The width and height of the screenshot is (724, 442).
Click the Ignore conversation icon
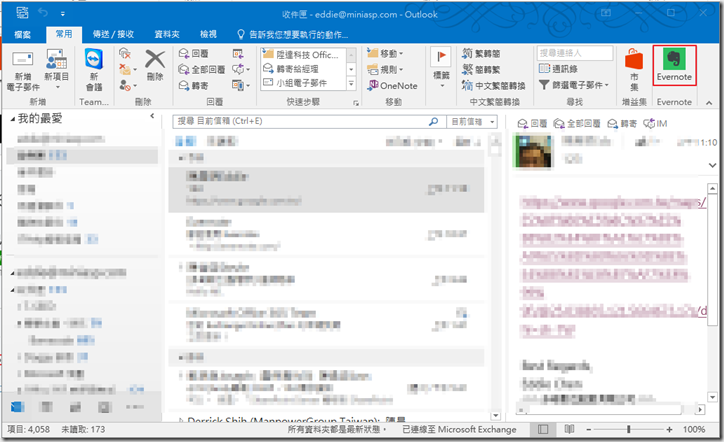tap(125, 54)
